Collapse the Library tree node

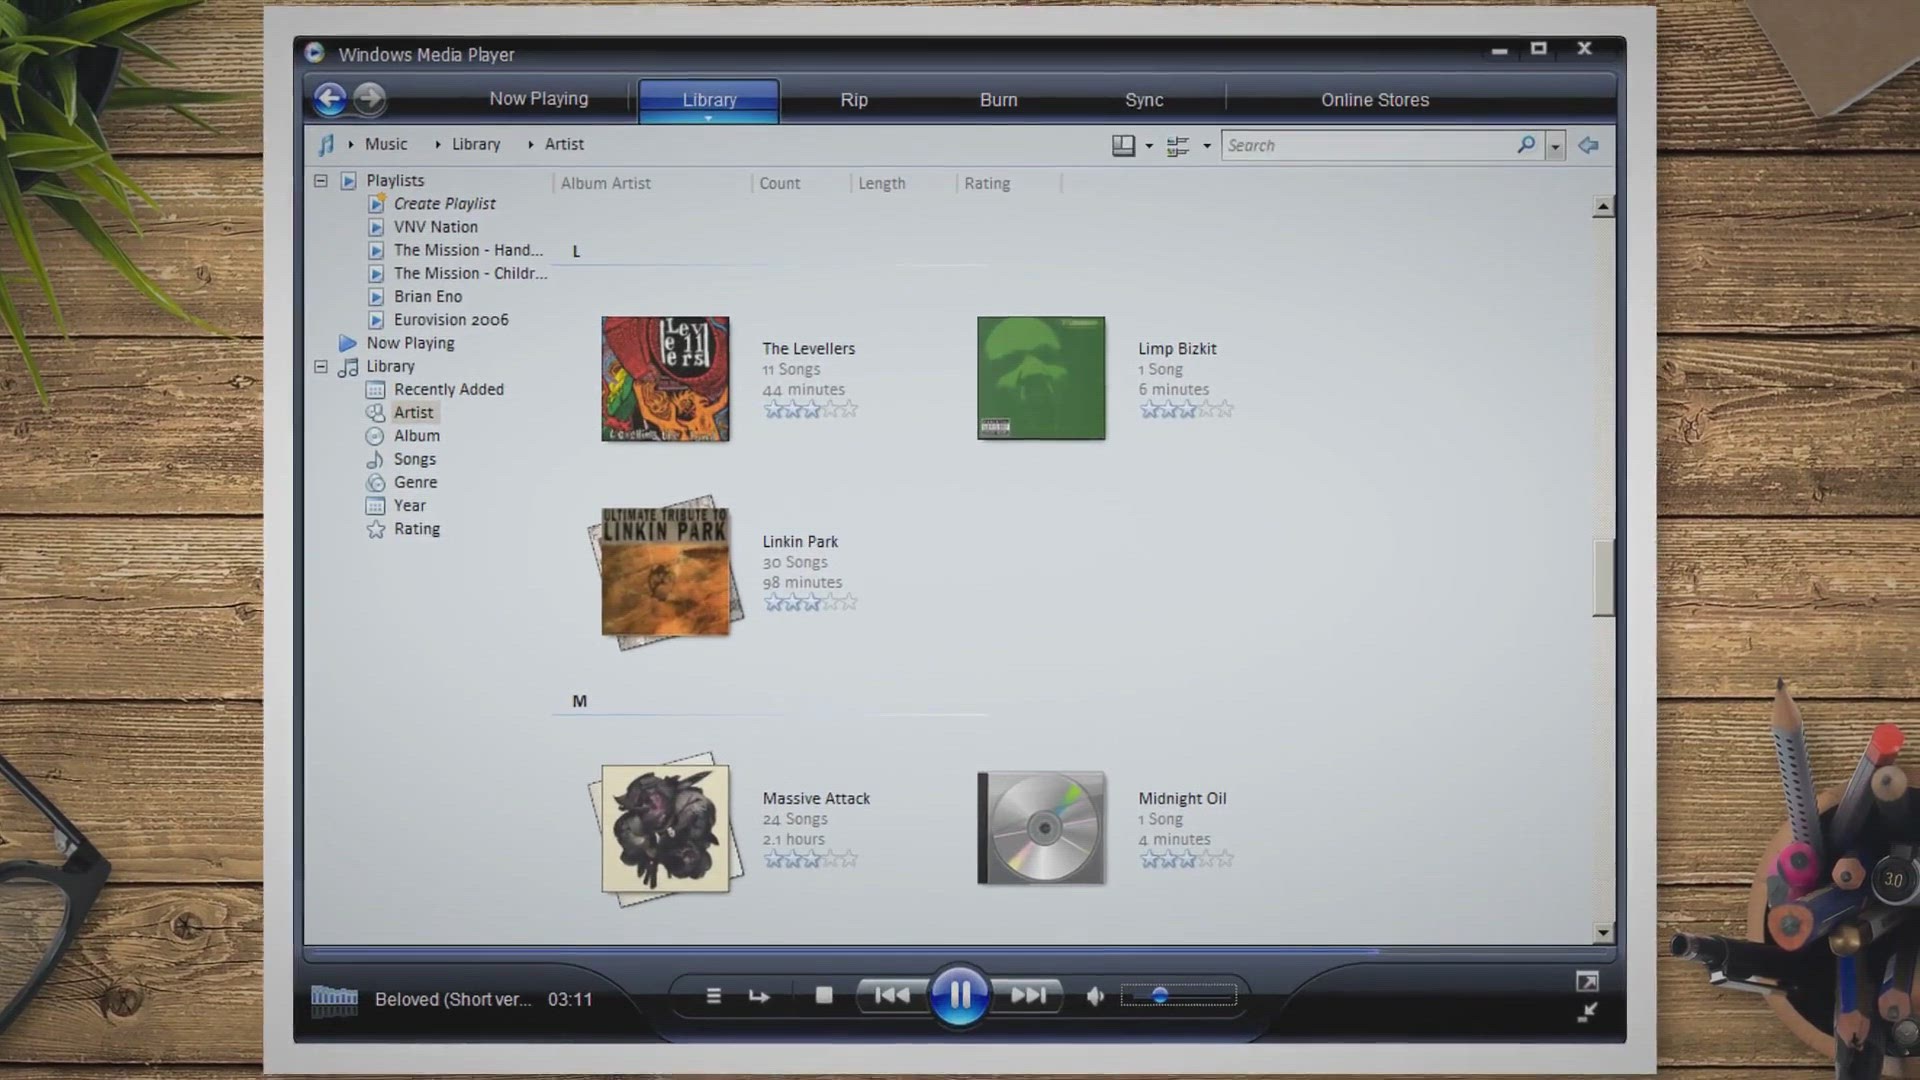point(321,367)
